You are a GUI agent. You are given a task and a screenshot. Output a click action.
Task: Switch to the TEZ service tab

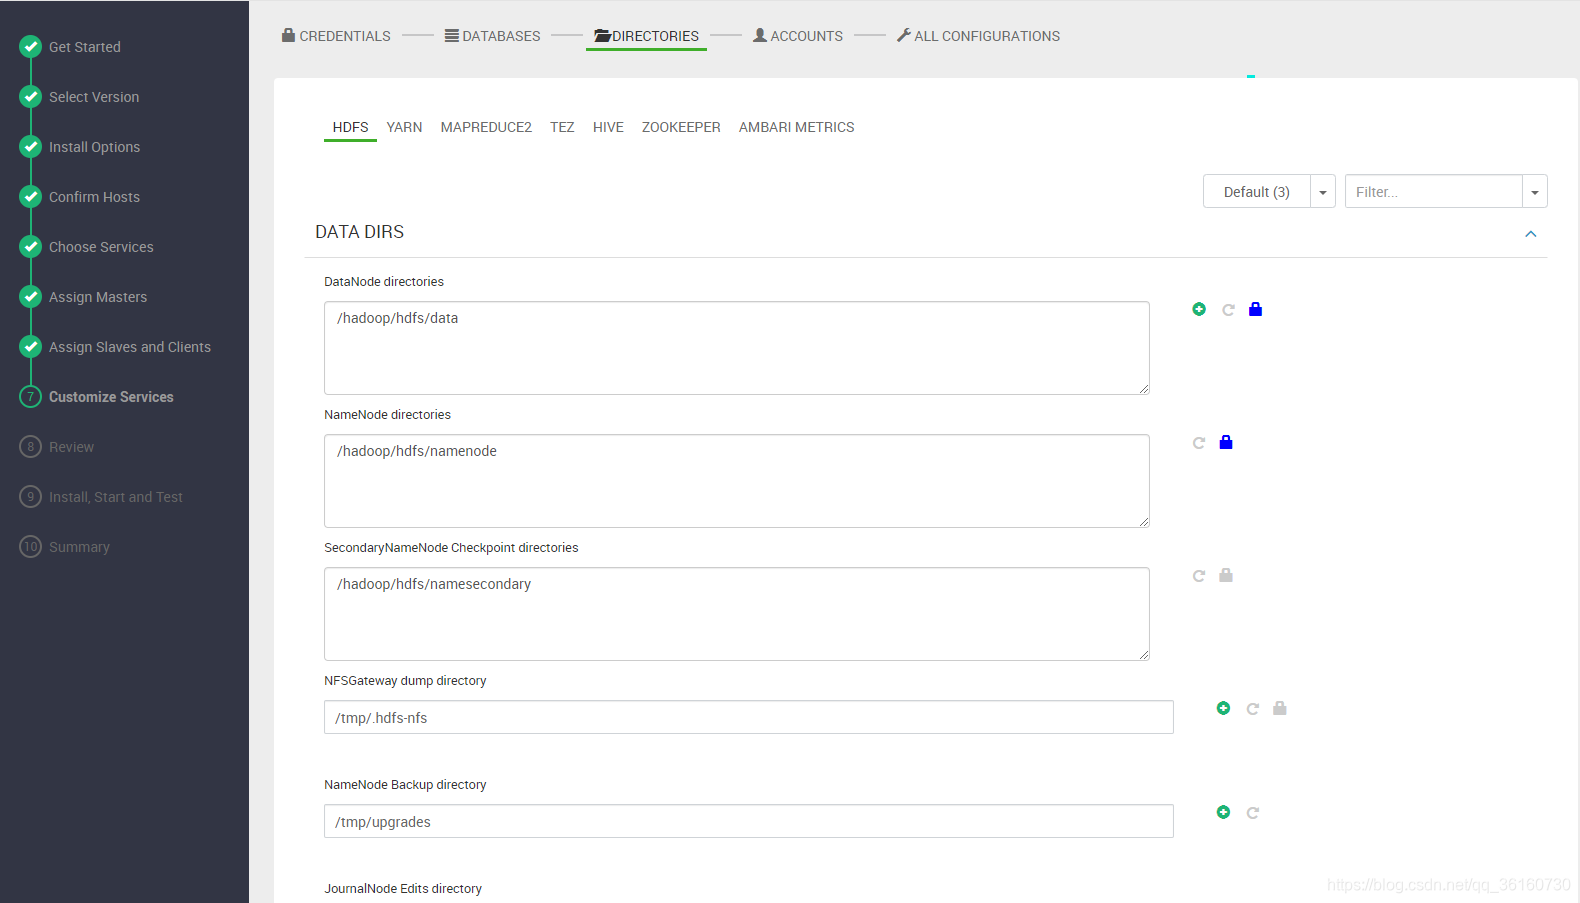[562, 127]
